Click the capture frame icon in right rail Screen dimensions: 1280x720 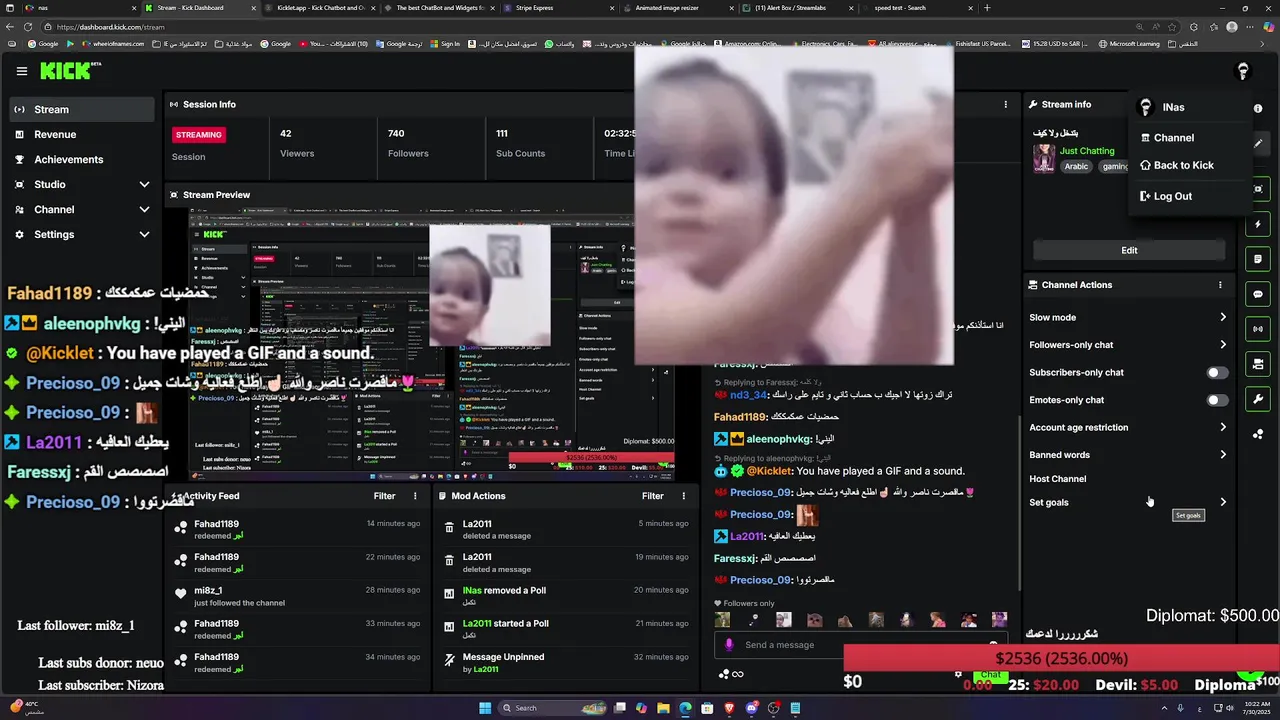1258,189
